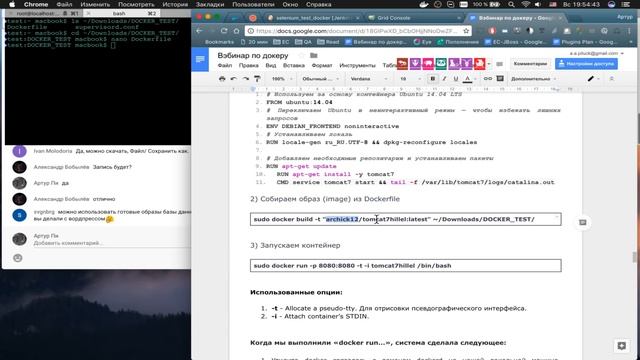Click the teal collaborator avatar
640x360 pixels.
(441, 63)
